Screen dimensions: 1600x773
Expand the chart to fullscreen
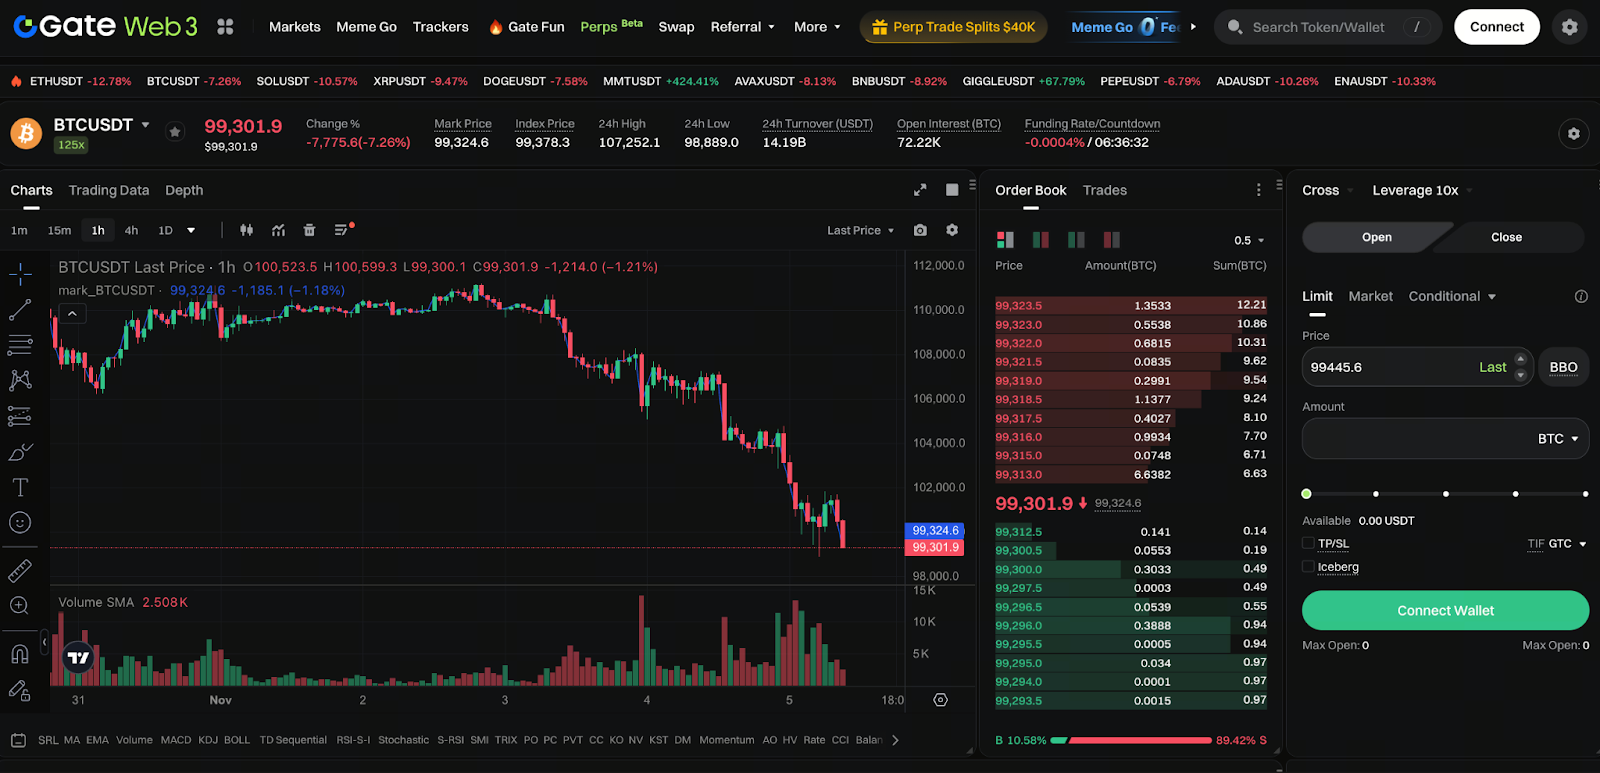click(920, 190)
